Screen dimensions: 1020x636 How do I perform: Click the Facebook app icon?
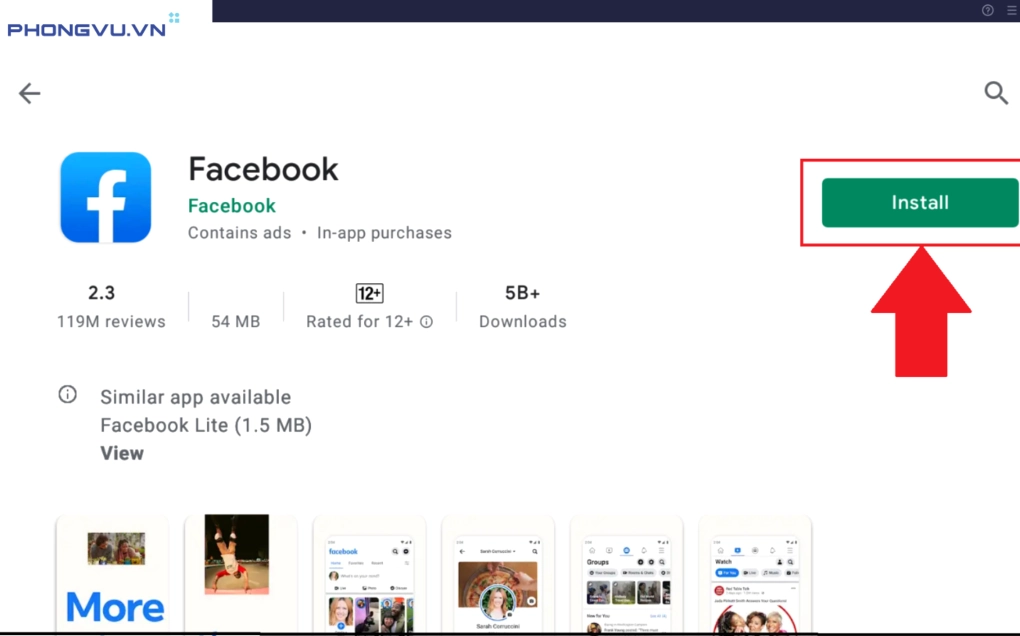105,197
